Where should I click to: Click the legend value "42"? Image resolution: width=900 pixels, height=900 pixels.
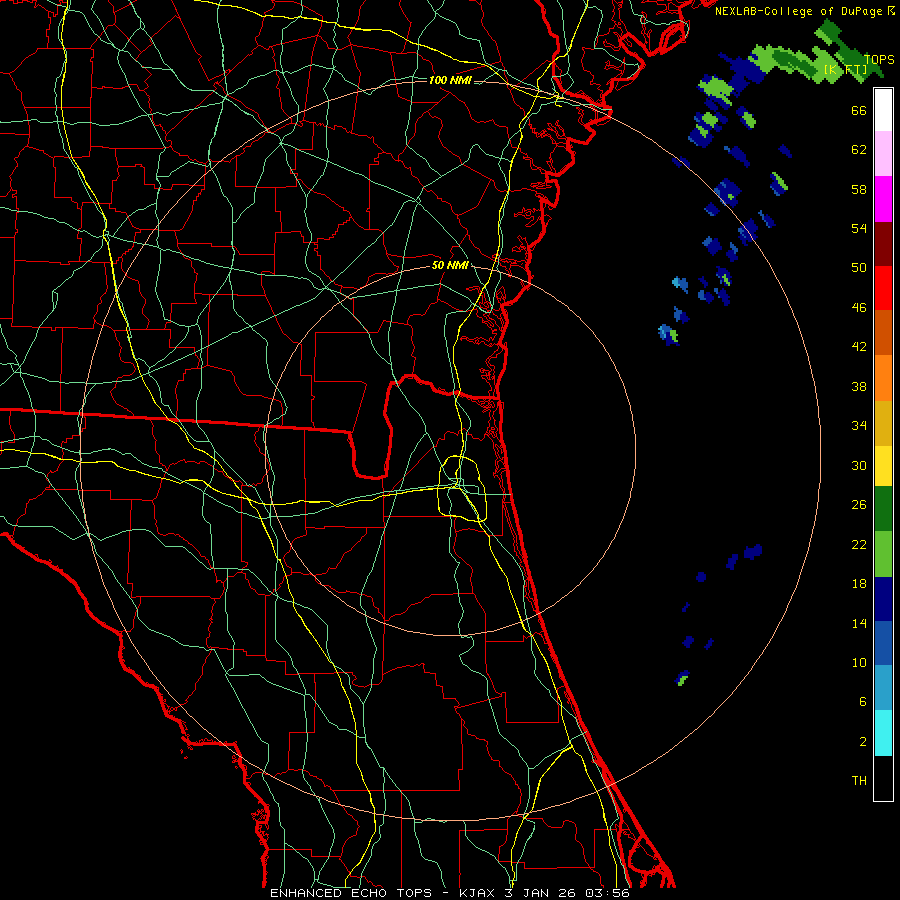pyautogui.click(x=859, y=347)
